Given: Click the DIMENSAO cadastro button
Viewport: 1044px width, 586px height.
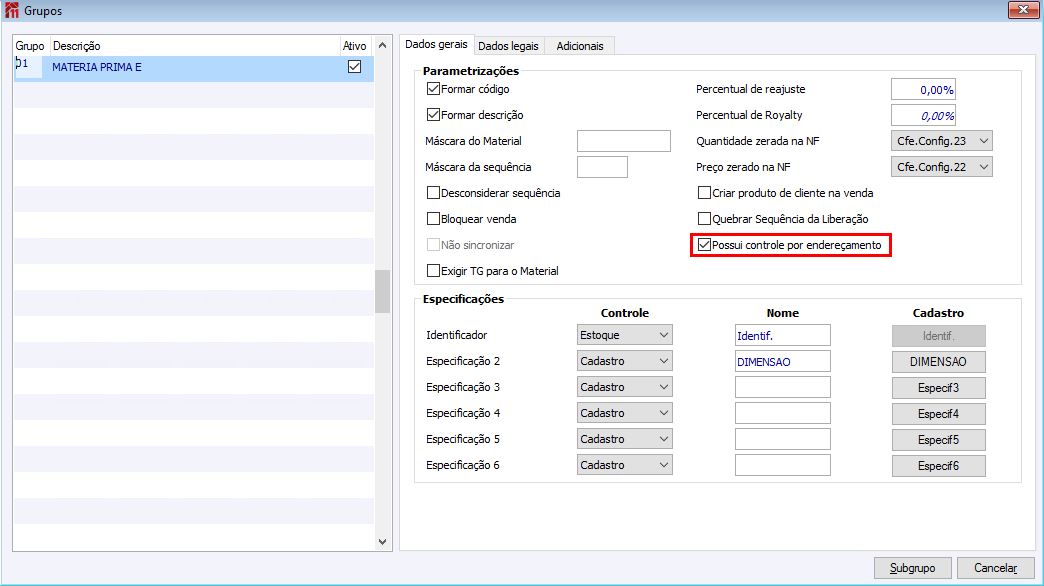Looking at the screenshot, I should pos(938,361).
